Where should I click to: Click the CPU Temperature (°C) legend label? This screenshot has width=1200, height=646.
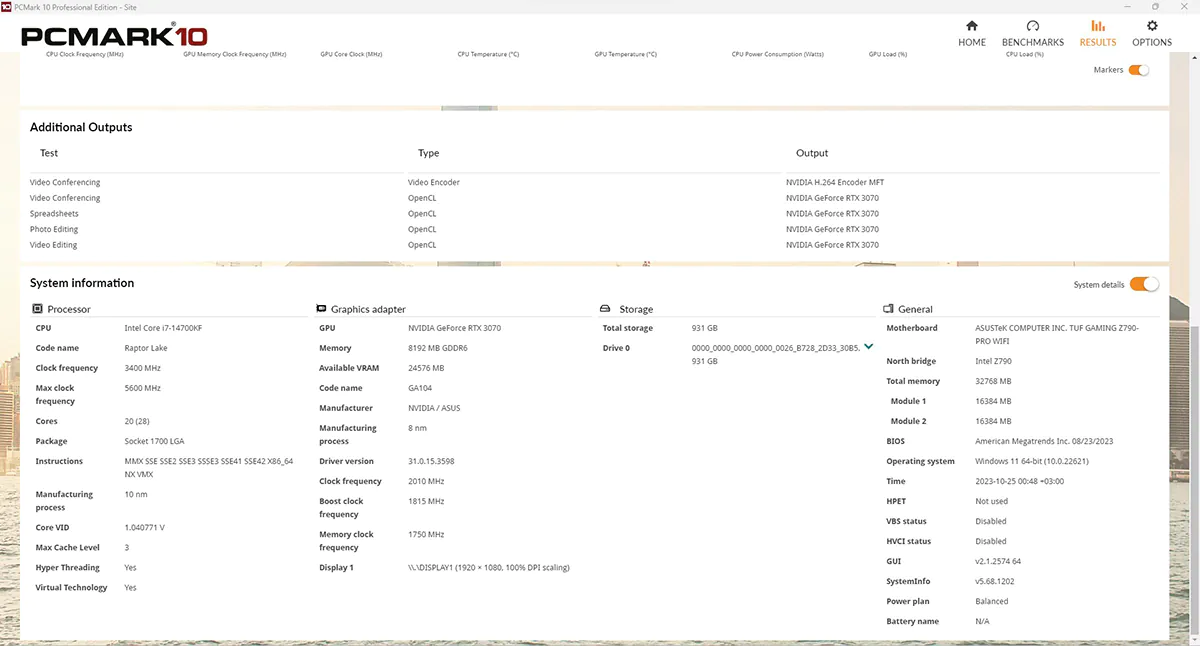coord(488,54)
